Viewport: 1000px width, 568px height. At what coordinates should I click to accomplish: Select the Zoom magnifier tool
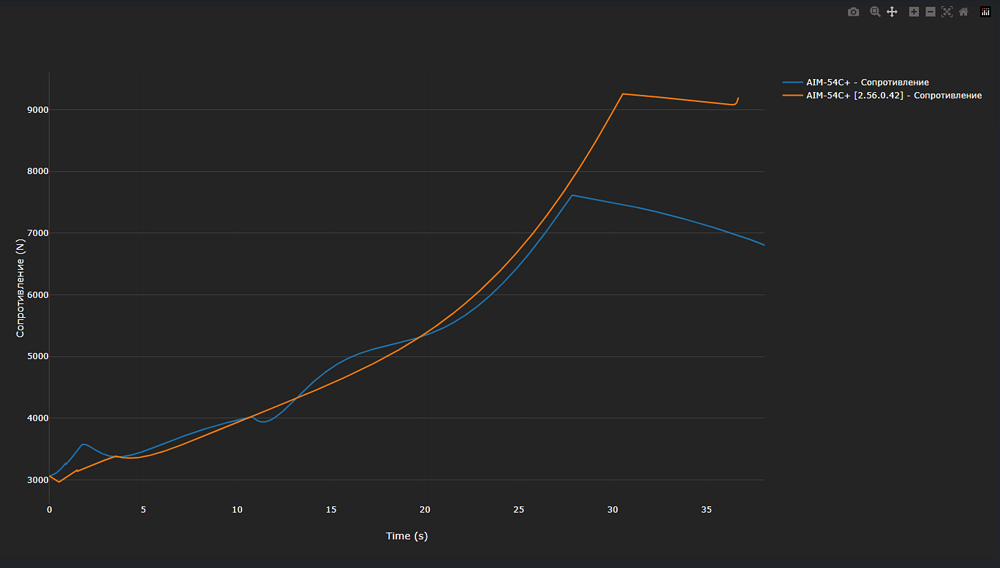tap(875, 12)
